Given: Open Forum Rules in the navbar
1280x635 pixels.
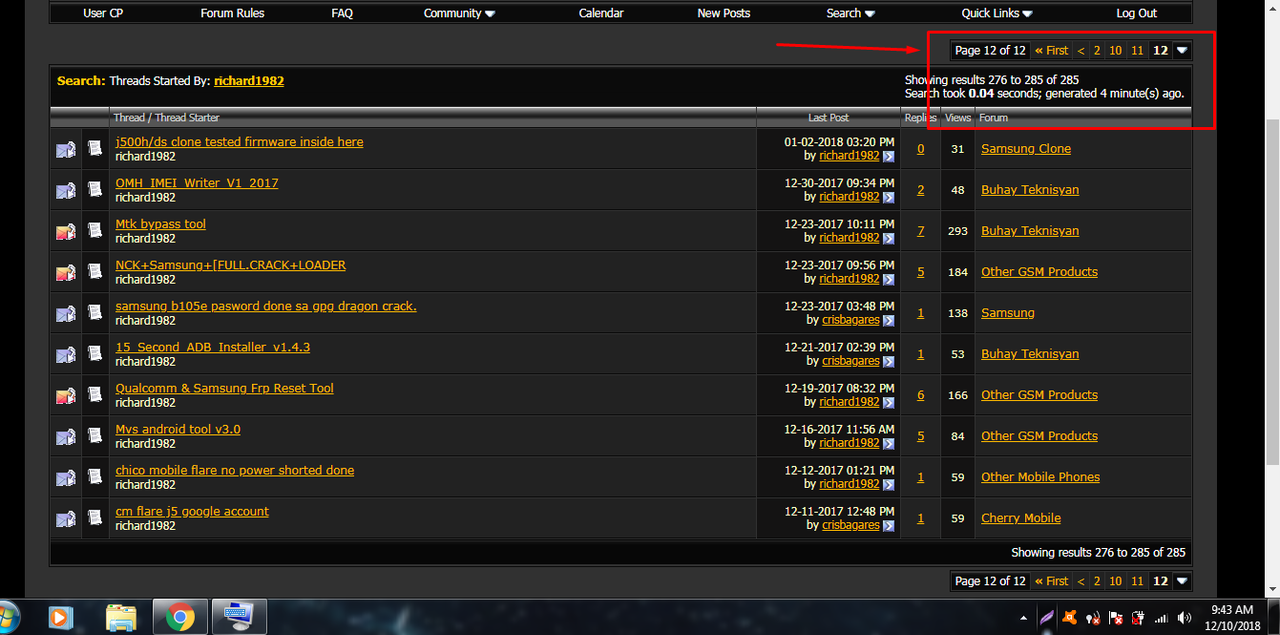Looking at the screenshot, I should (232, 13).
